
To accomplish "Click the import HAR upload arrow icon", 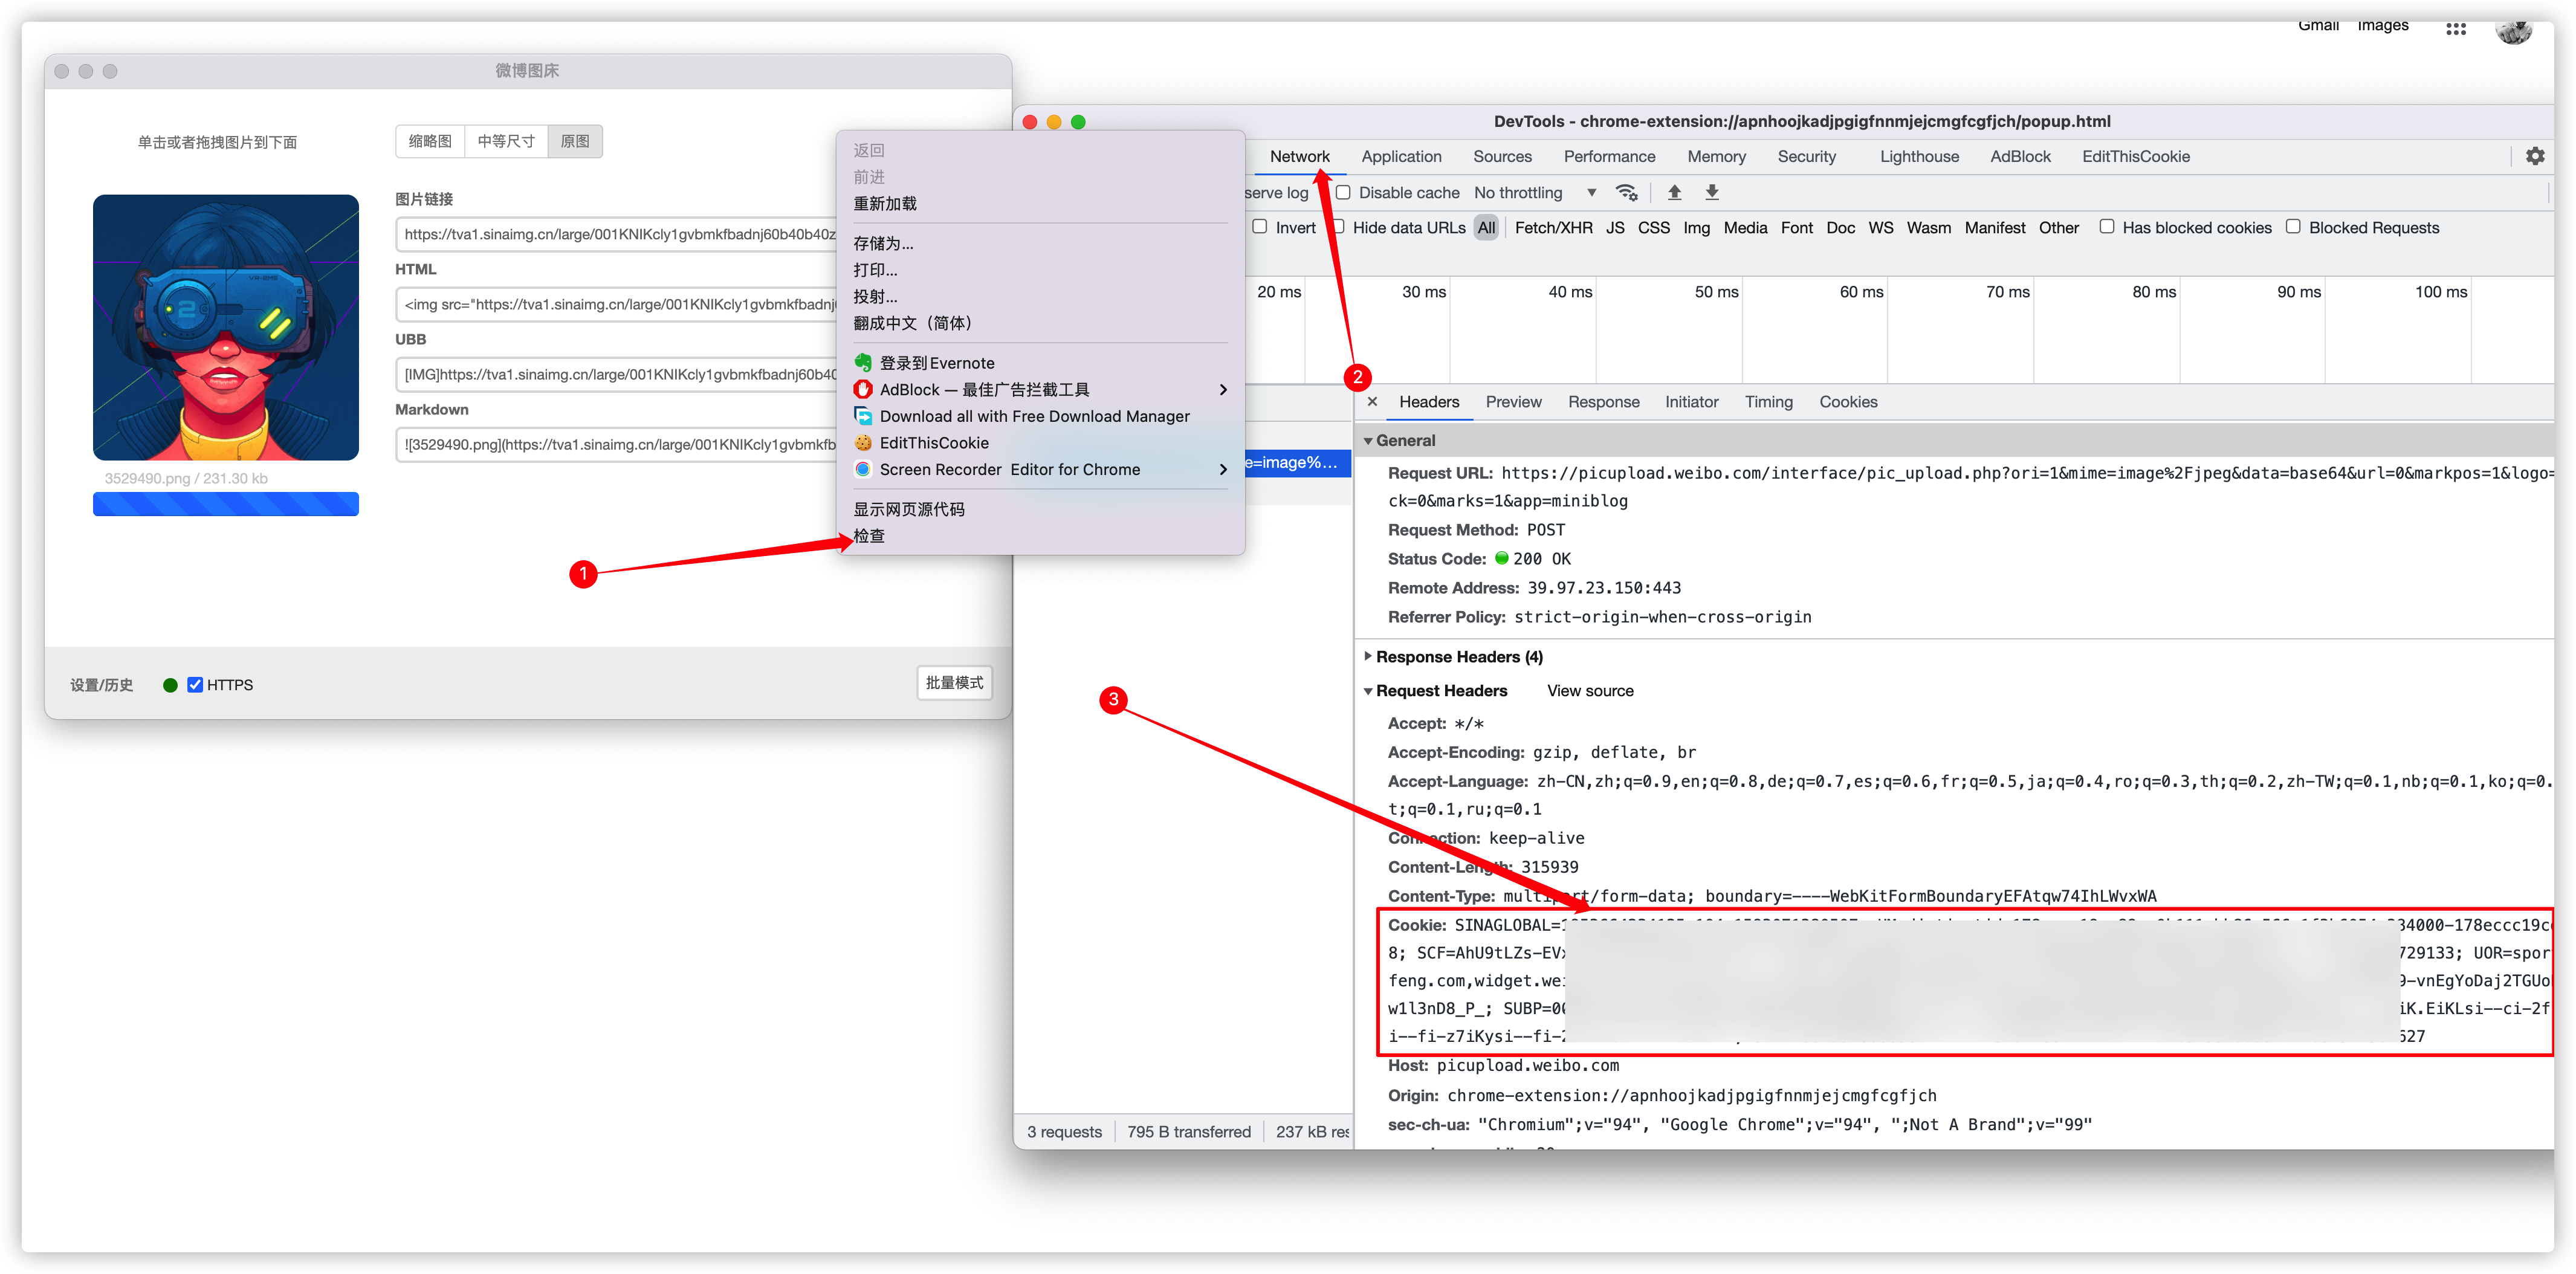I will tap(1674, 193).
